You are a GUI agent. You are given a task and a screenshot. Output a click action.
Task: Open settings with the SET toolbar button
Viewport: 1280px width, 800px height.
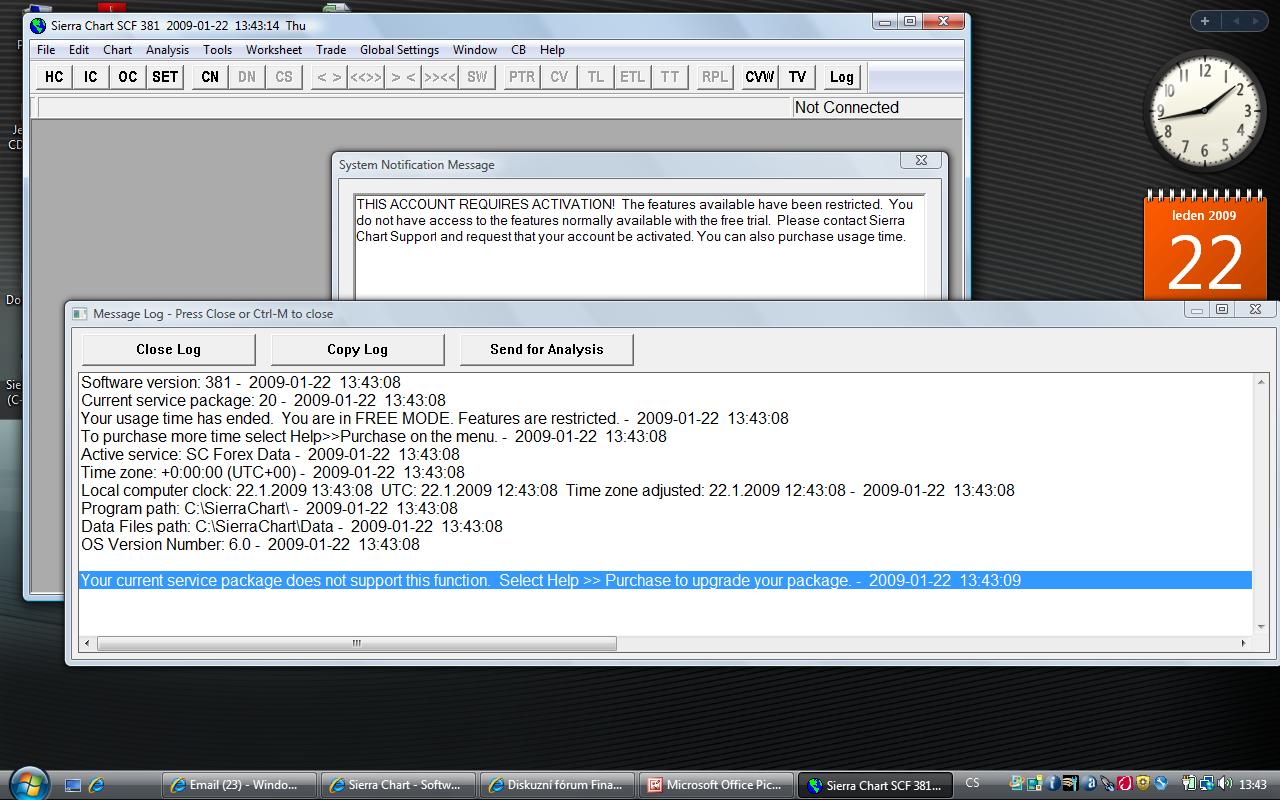click(x=165, y=77)
